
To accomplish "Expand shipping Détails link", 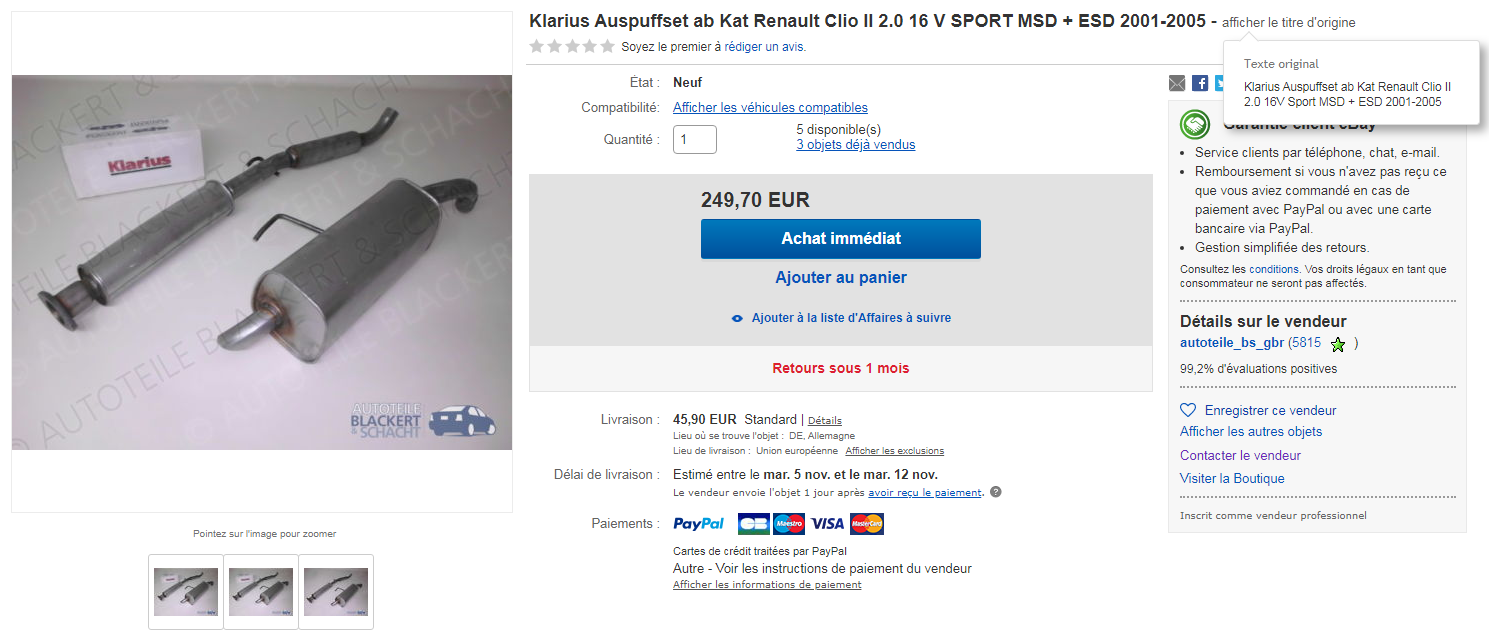I will coord(825,420).
